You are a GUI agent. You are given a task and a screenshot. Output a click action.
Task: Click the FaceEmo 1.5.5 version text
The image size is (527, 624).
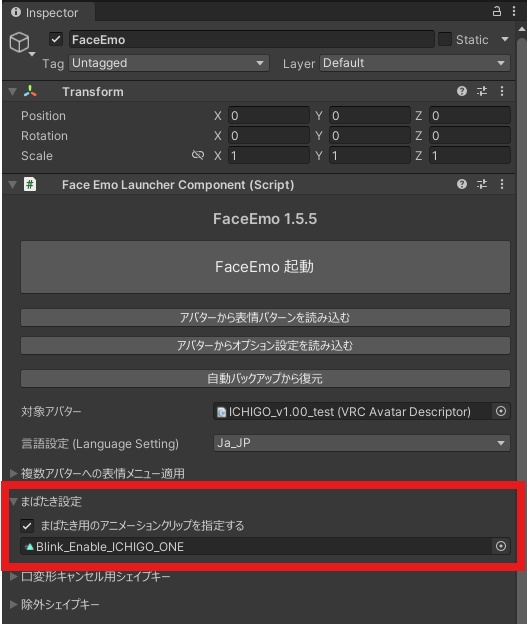coord(265,219)
